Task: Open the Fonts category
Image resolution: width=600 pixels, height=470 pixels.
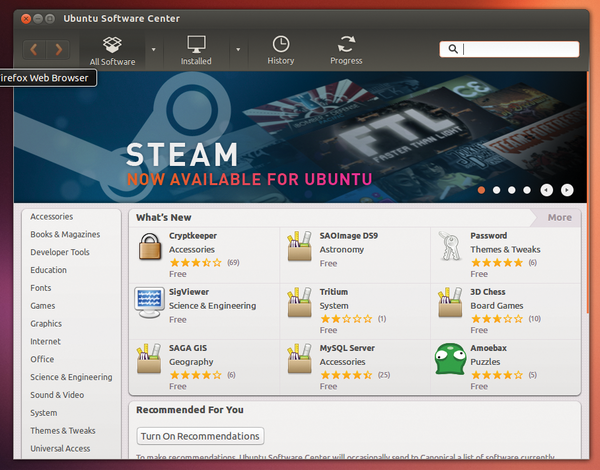Action: [41, 288]
